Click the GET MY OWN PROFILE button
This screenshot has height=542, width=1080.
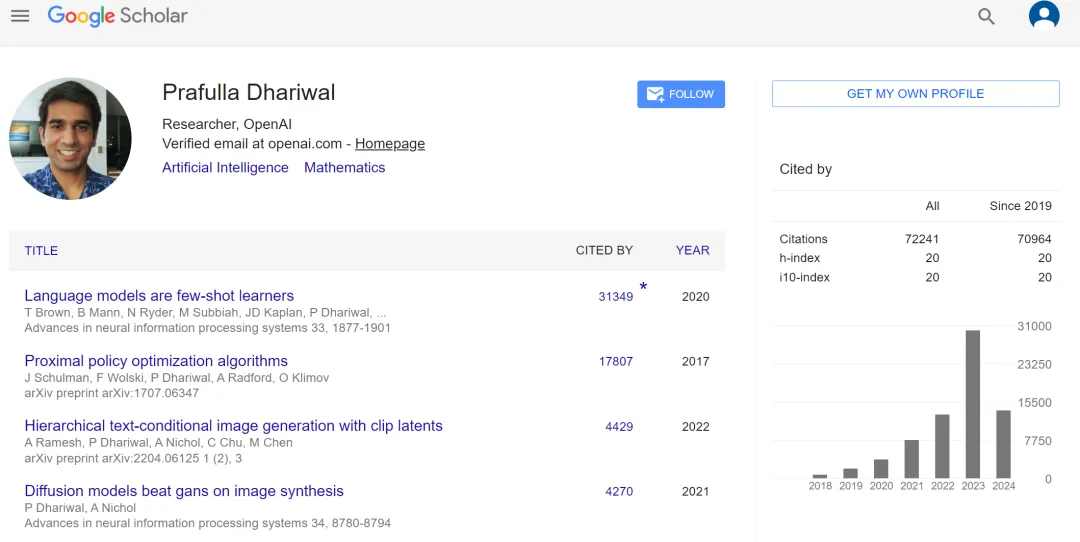tap(915, 94)
